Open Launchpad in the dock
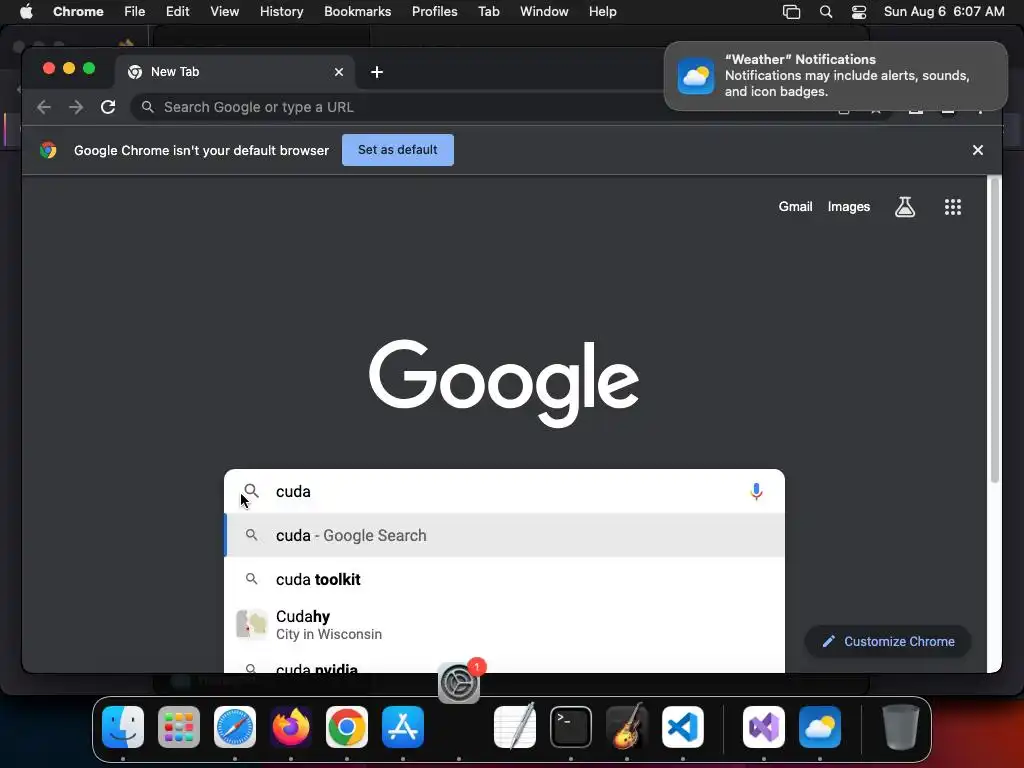Viewport: 1024px width, 768px height. point(179,727)
